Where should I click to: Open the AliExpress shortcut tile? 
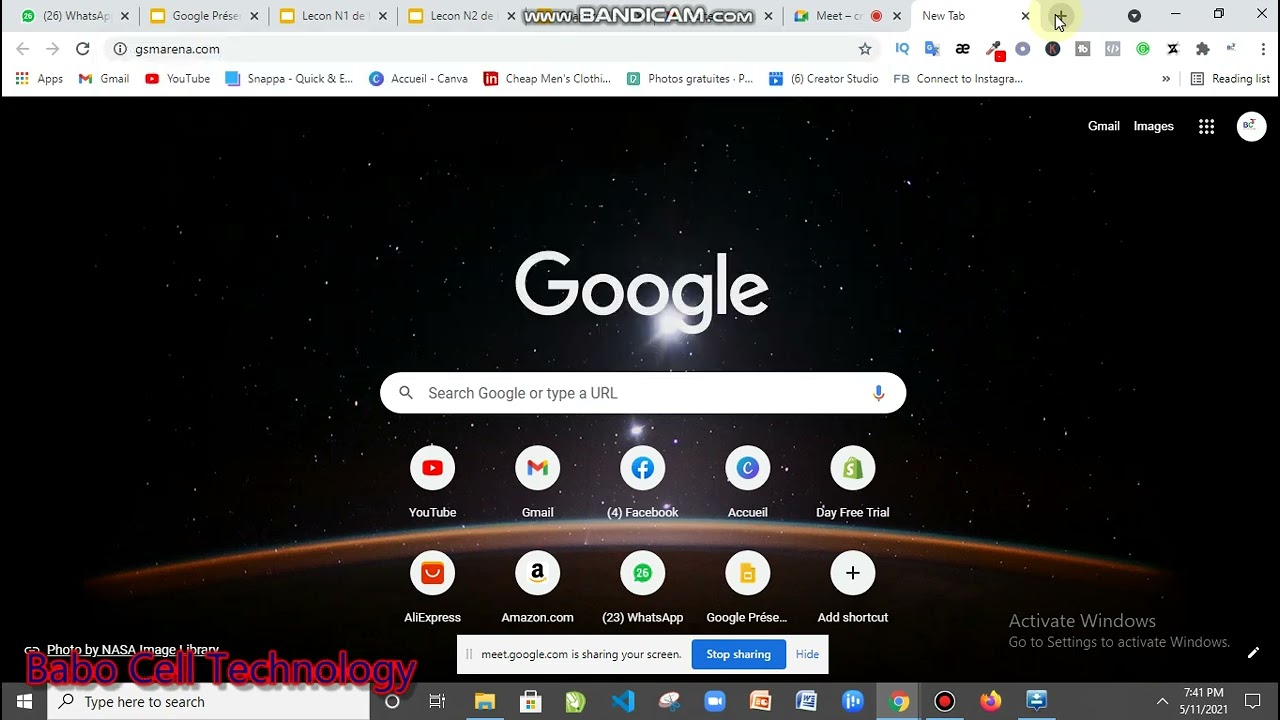(432, 587)
